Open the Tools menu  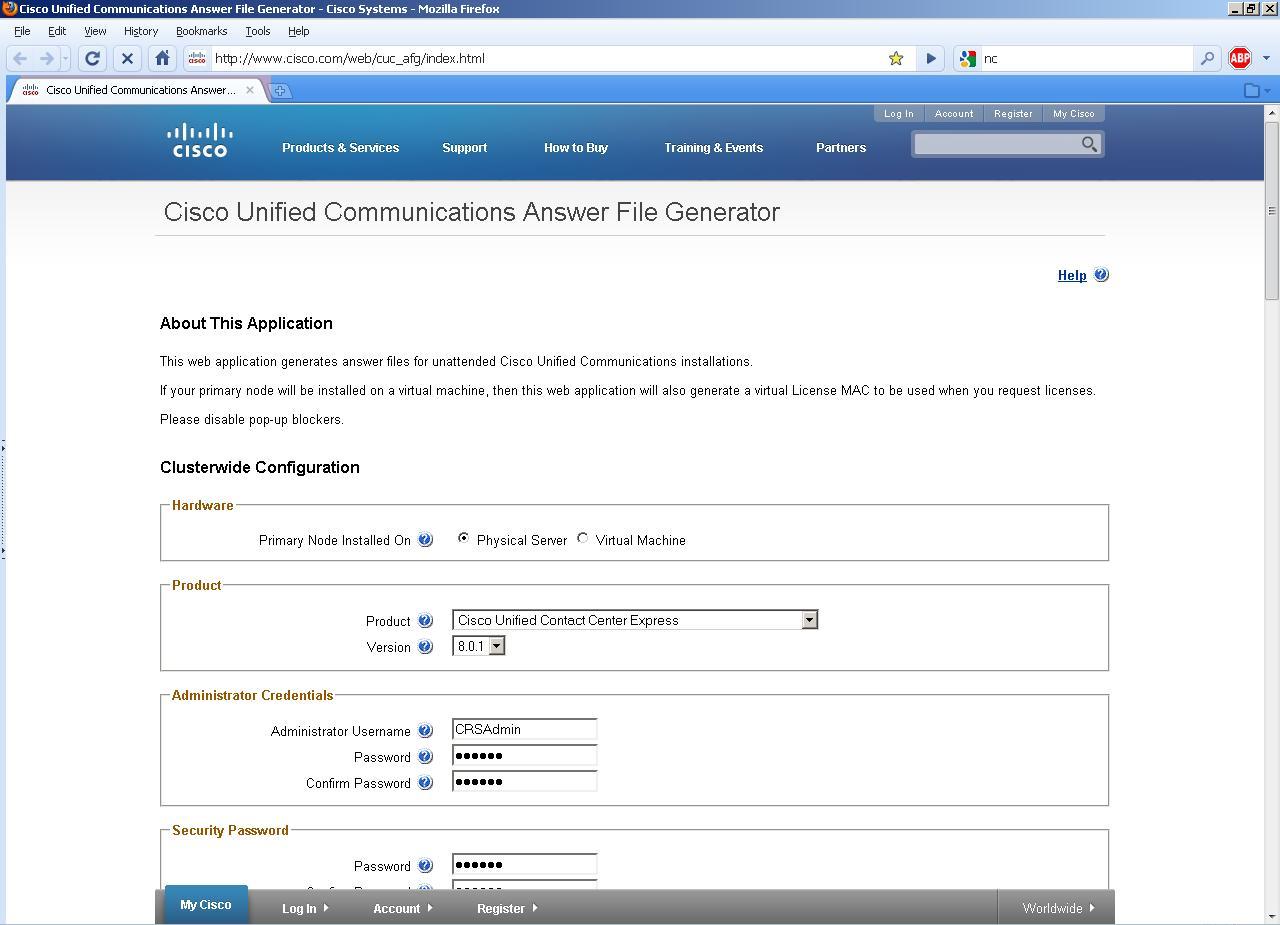(x=258, y=31)
